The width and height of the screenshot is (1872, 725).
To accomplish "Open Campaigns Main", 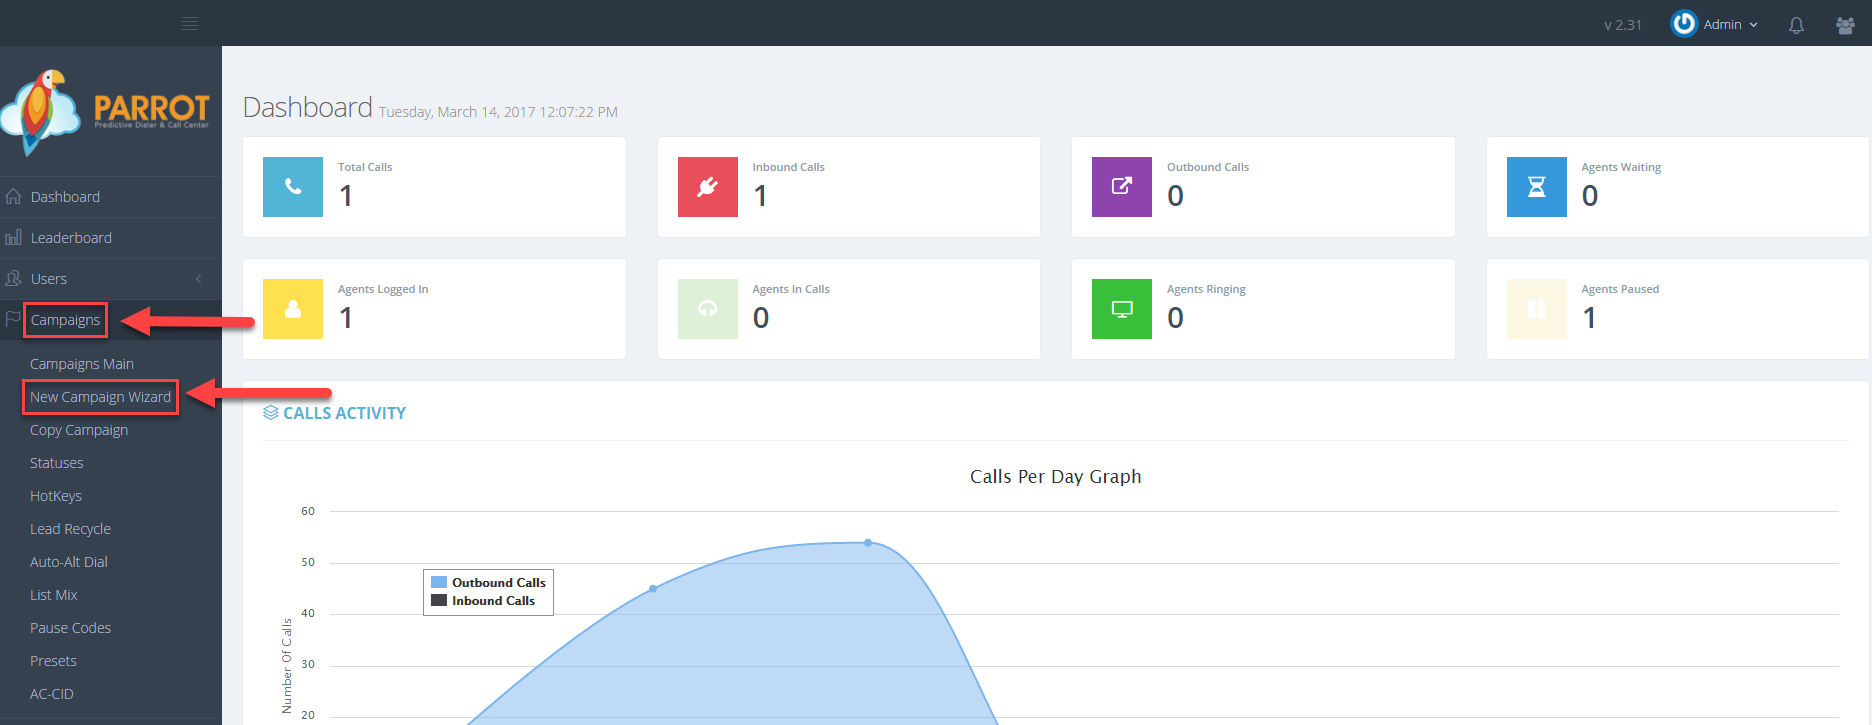I will pyautogui.click(x=82, y=364).
